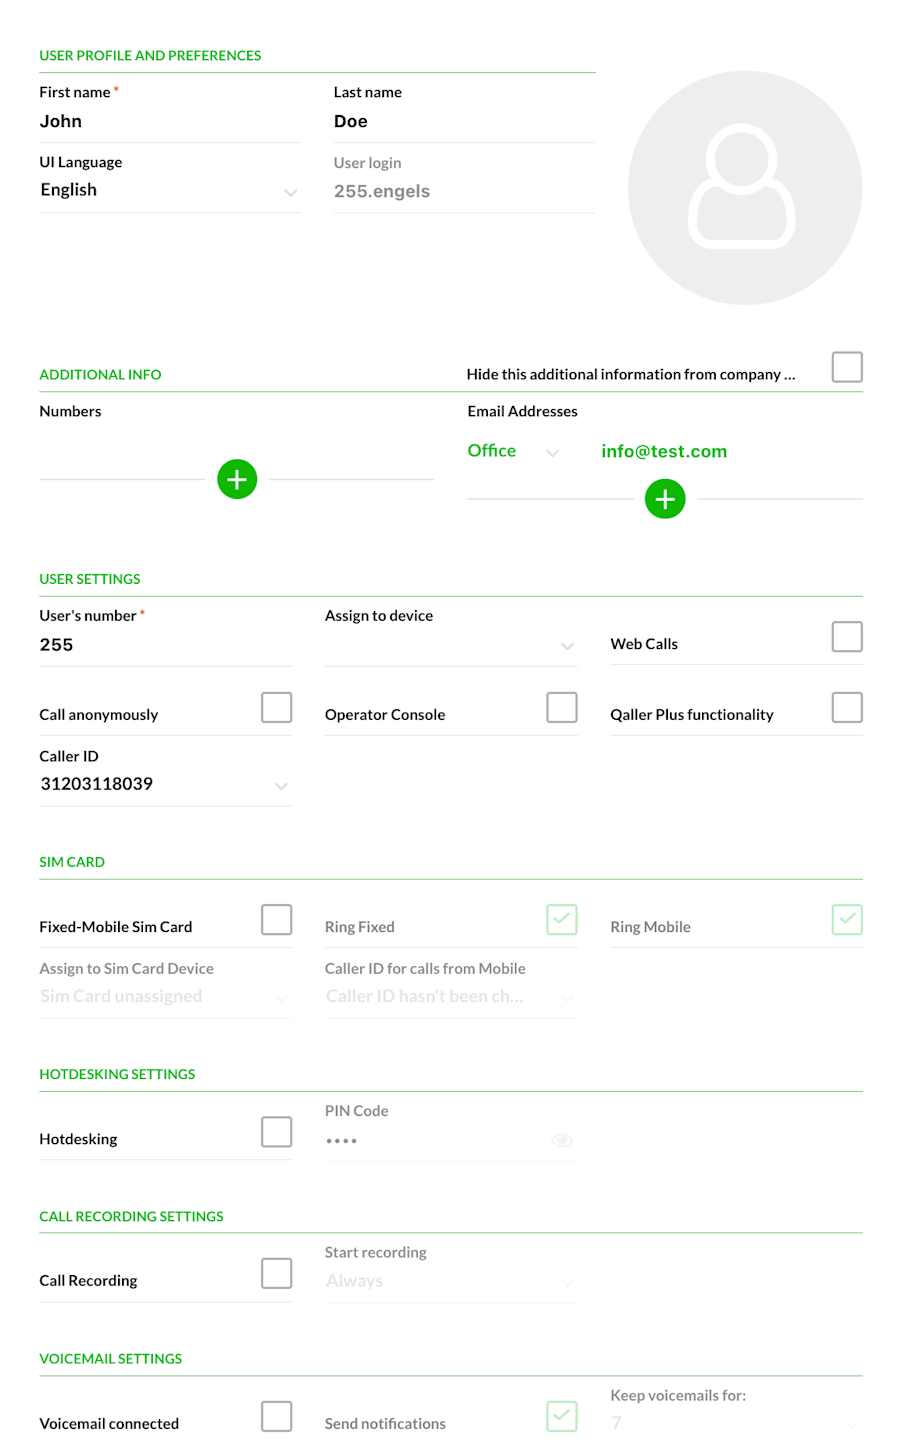Hide additional information from company checkbox
The image size is (898, 1440).
point(846,367)
